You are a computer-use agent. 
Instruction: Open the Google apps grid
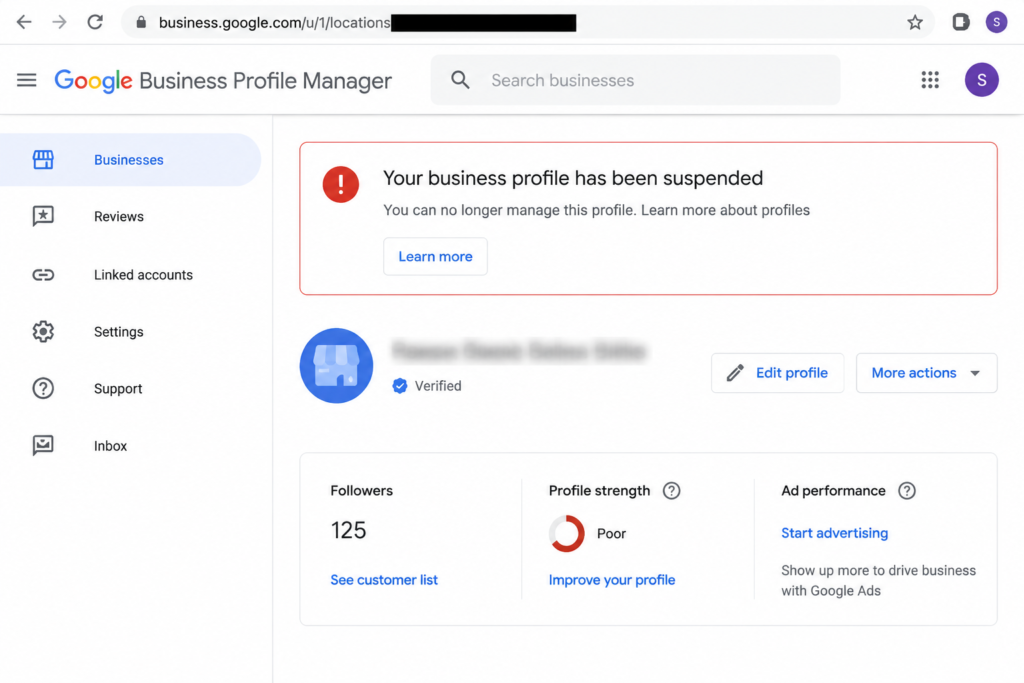coord(930,80)
